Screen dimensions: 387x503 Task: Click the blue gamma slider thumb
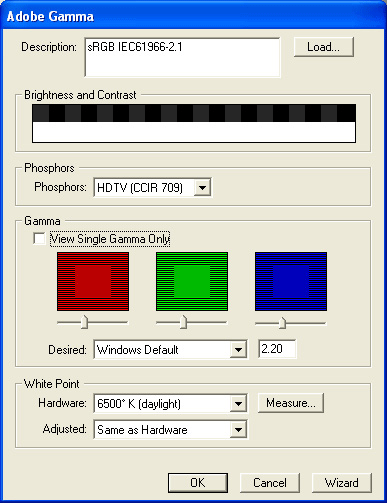click(282, 322)
